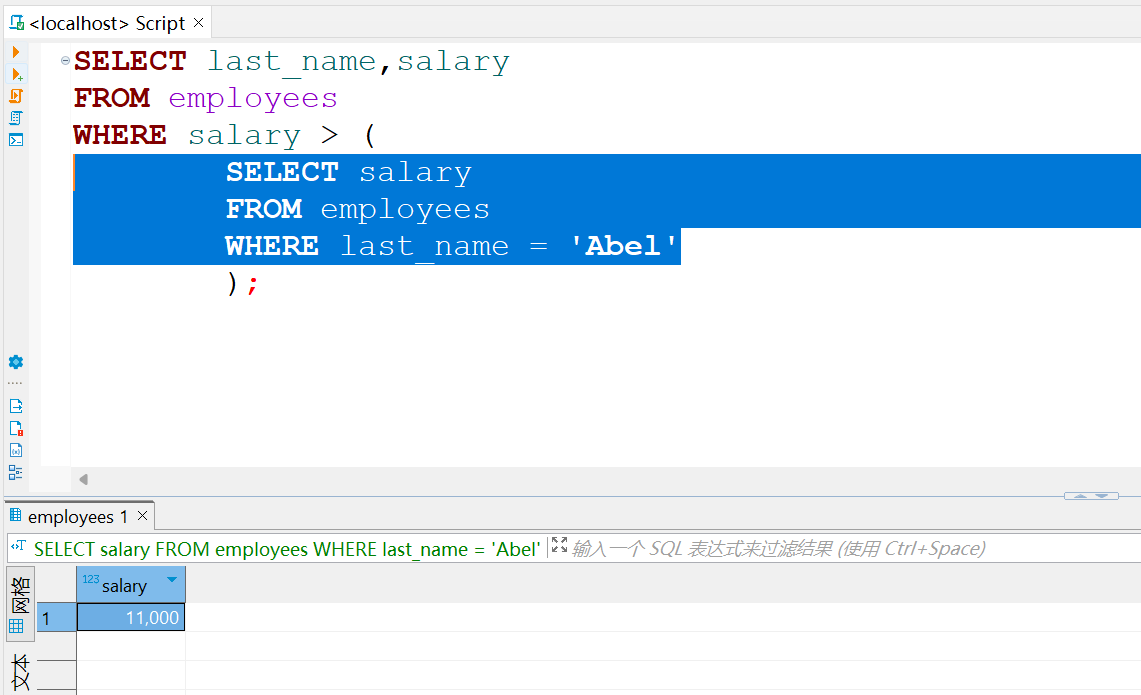Viewport: 1141px width, 695px height.
Task: Open the blue gear settings icon
Action: pyautogui.click(x=15, y=362)
